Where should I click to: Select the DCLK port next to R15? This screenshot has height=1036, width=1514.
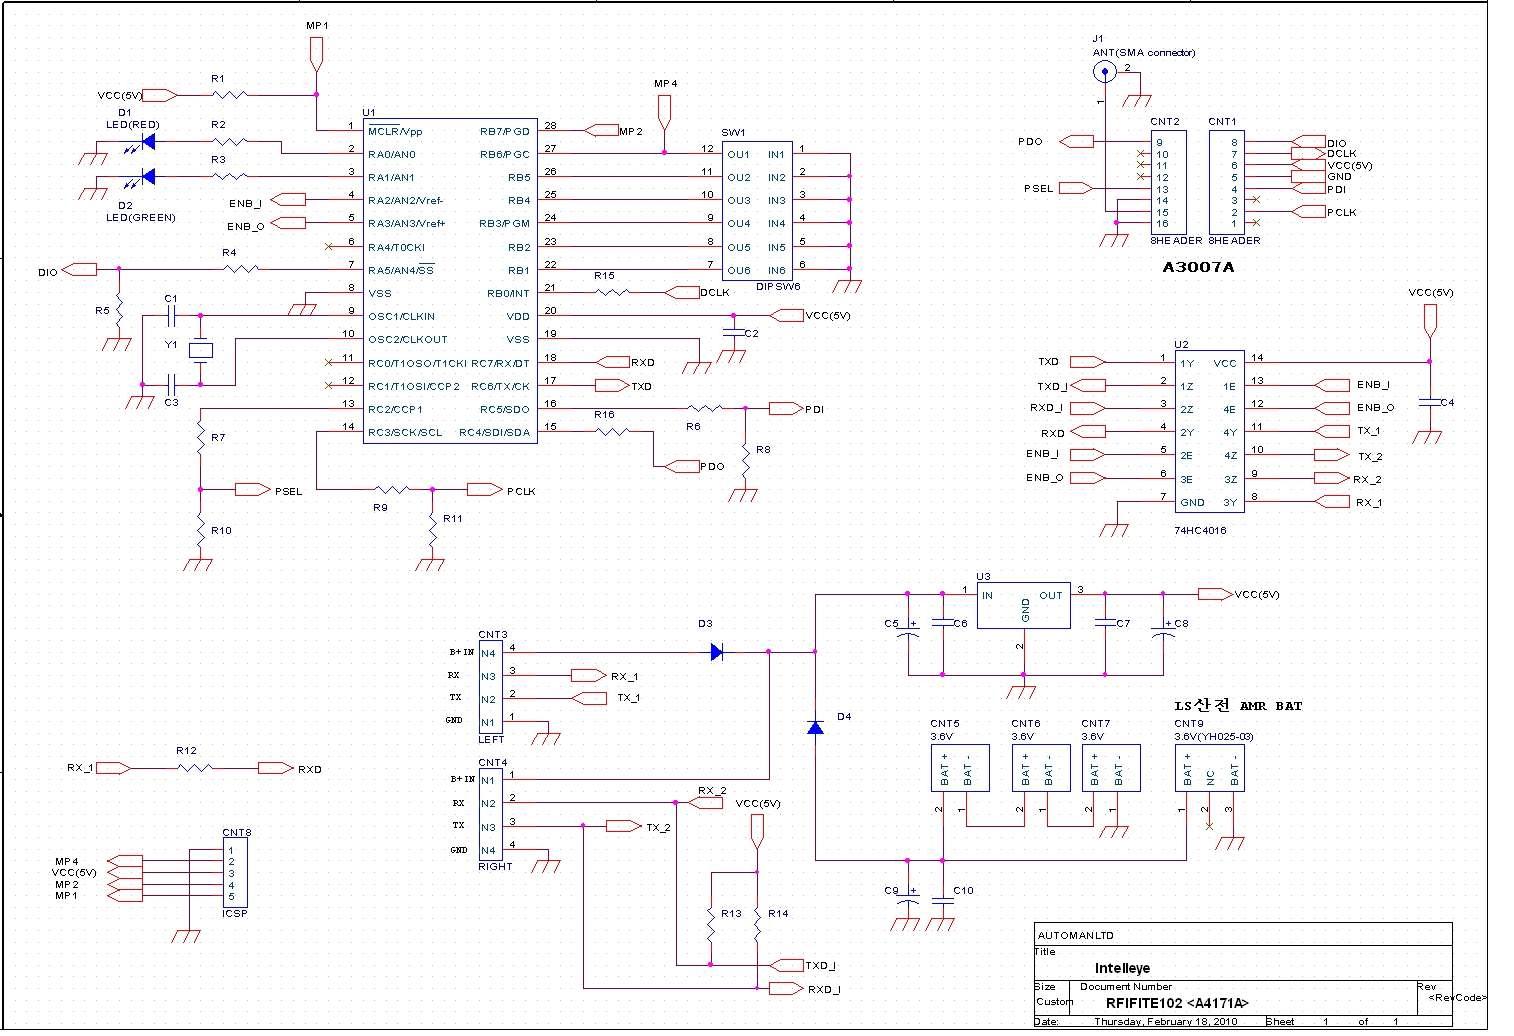point(682,292)
